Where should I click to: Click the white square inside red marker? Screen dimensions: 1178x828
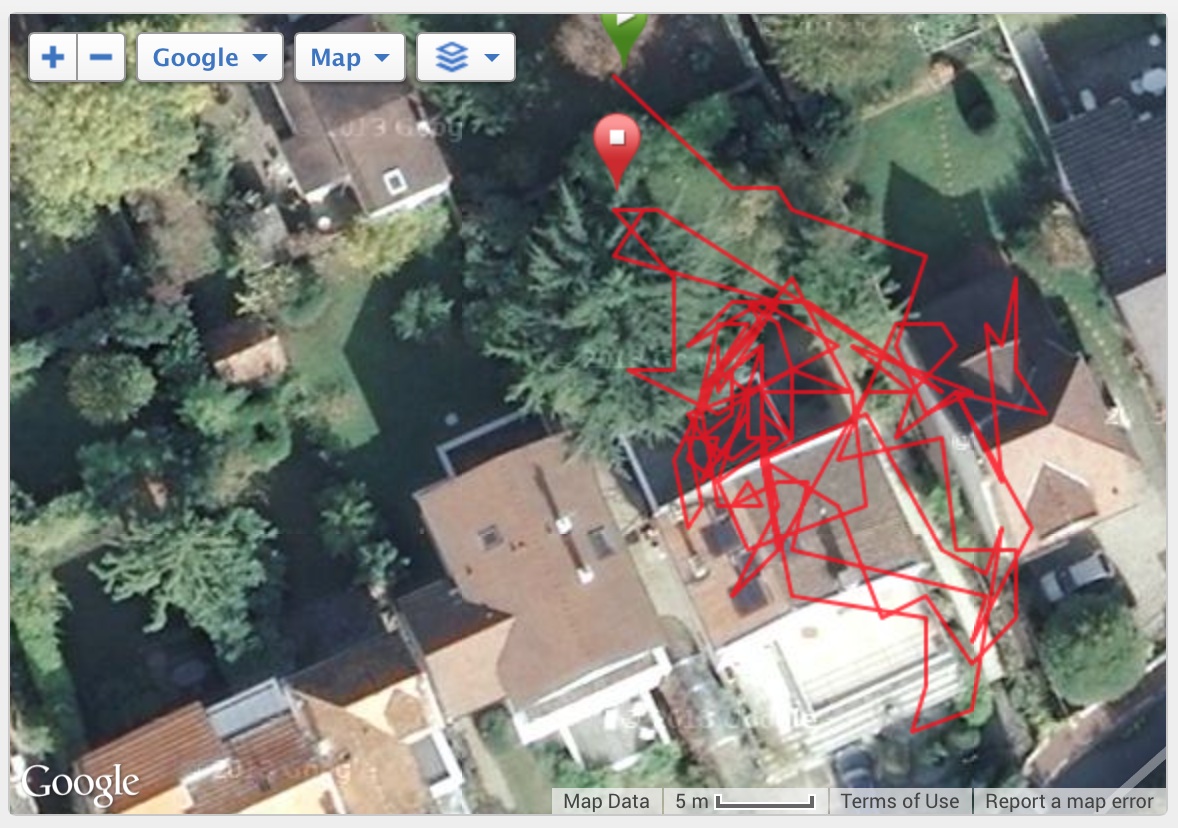click(617, 137)
